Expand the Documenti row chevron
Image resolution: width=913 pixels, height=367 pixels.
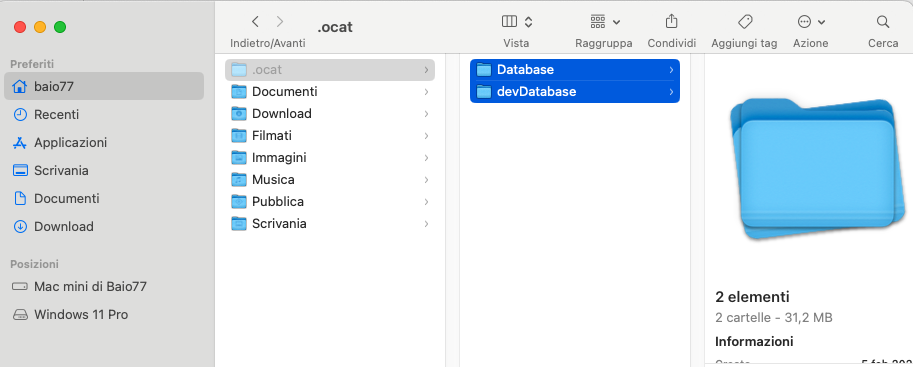coord(426,92)
